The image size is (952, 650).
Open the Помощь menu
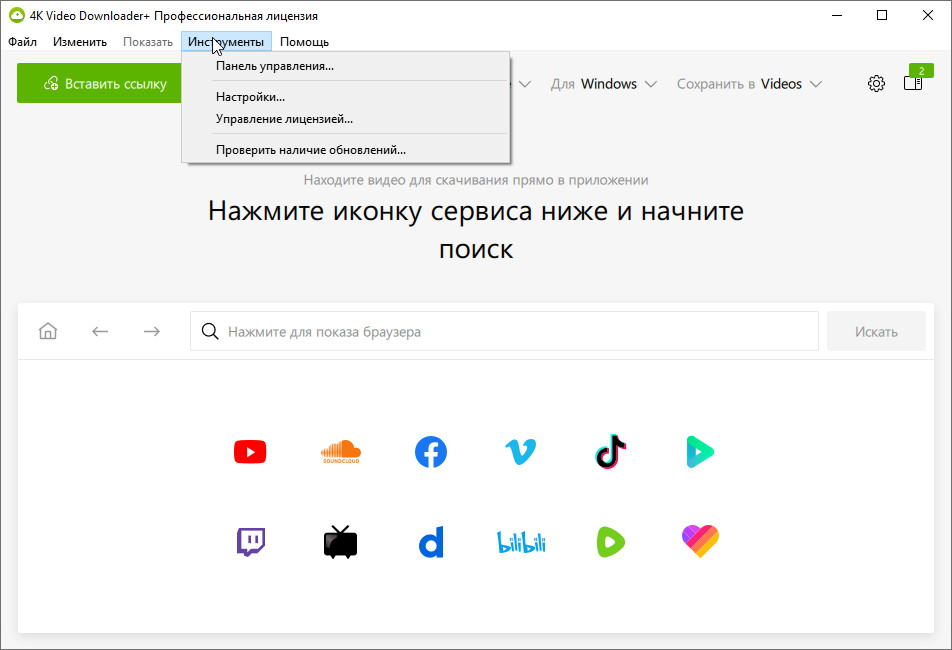[304, 42]
